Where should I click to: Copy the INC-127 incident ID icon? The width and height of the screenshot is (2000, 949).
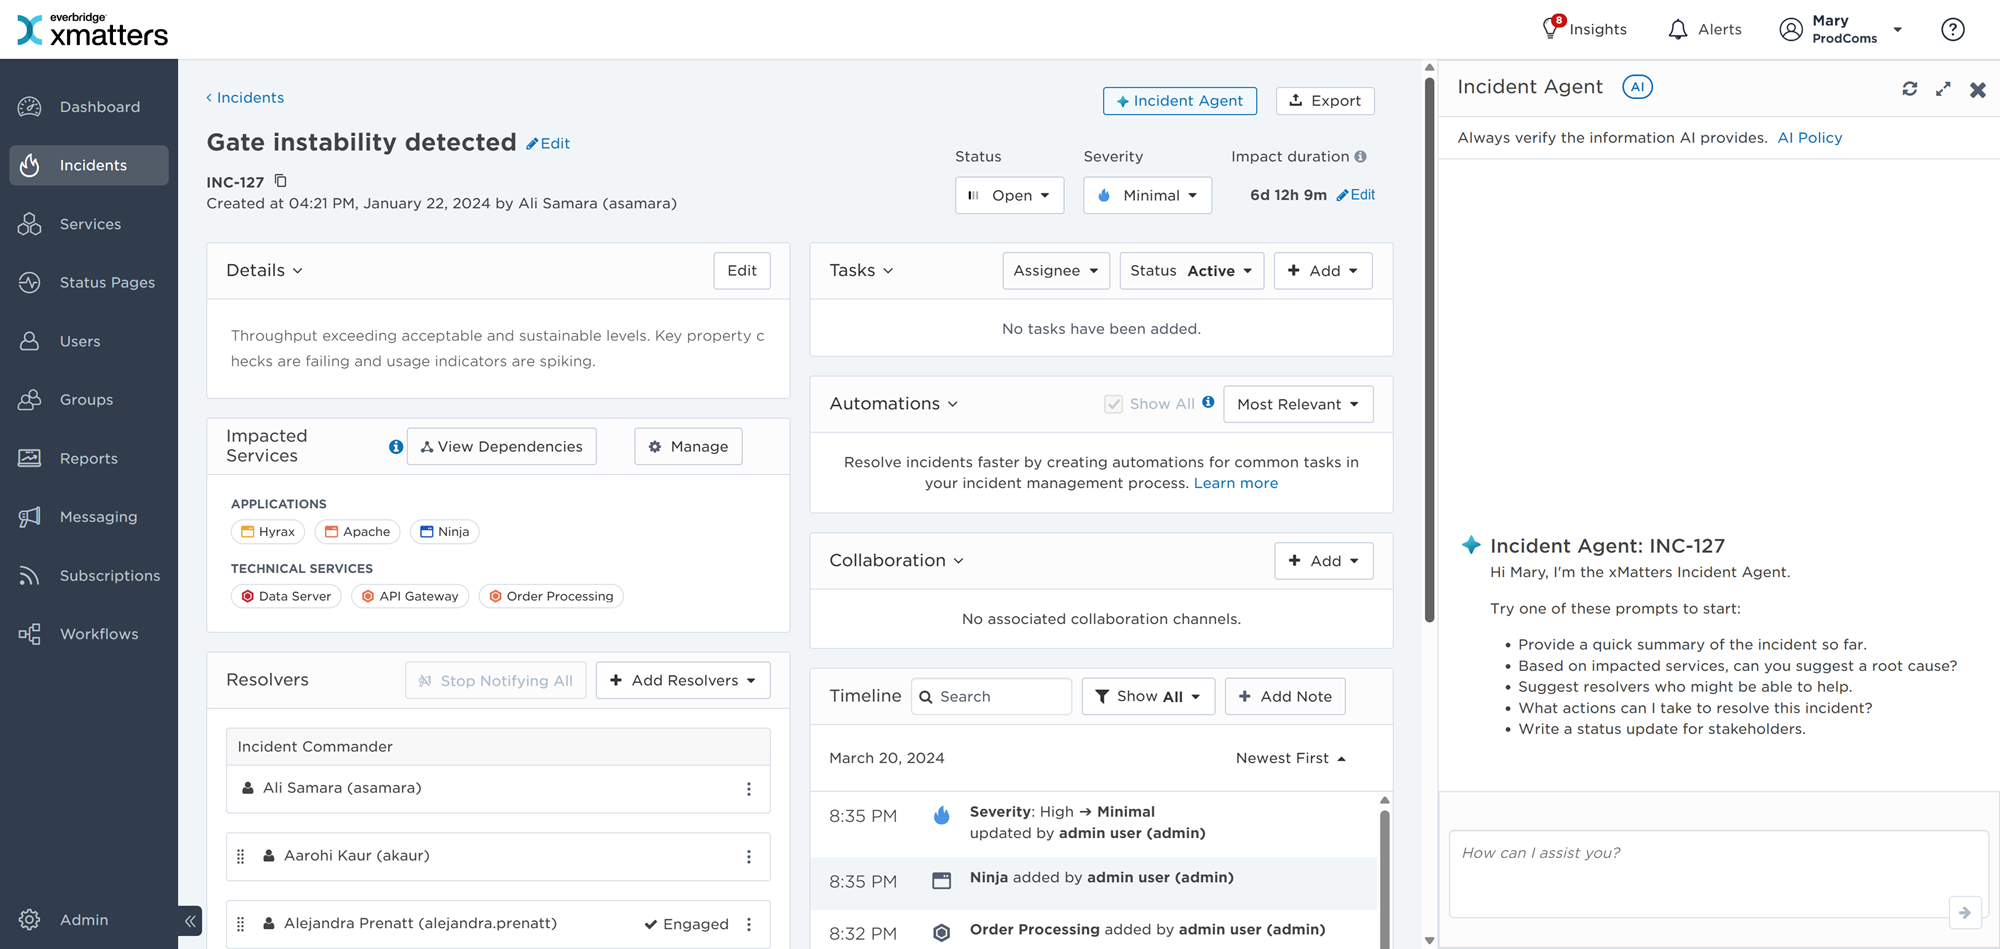coord(281,181)
